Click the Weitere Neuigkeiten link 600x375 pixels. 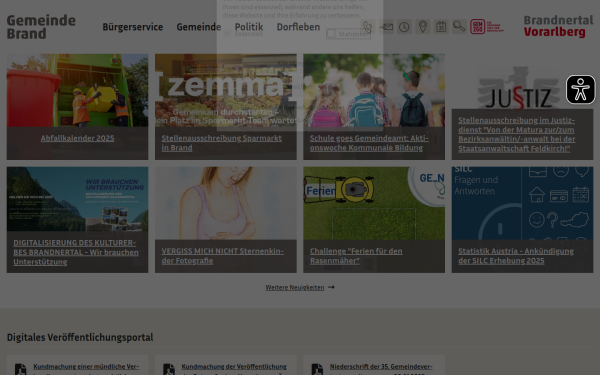pos(295,287)
